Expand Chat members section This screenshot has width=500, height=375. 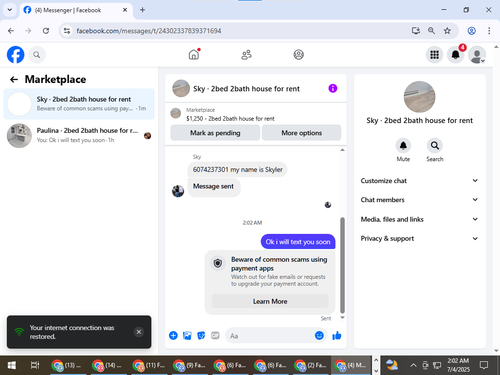pos(419,200)
